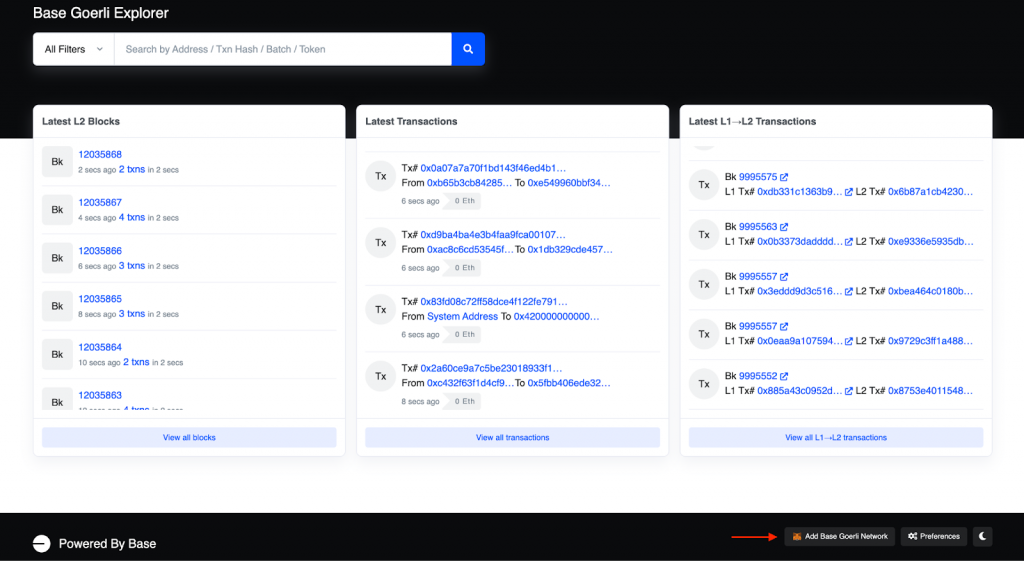Click external icon after L1 Tx 0xdb331c1363b9
The height and width of the screenshot is (561, 1024).
(848, 192)
